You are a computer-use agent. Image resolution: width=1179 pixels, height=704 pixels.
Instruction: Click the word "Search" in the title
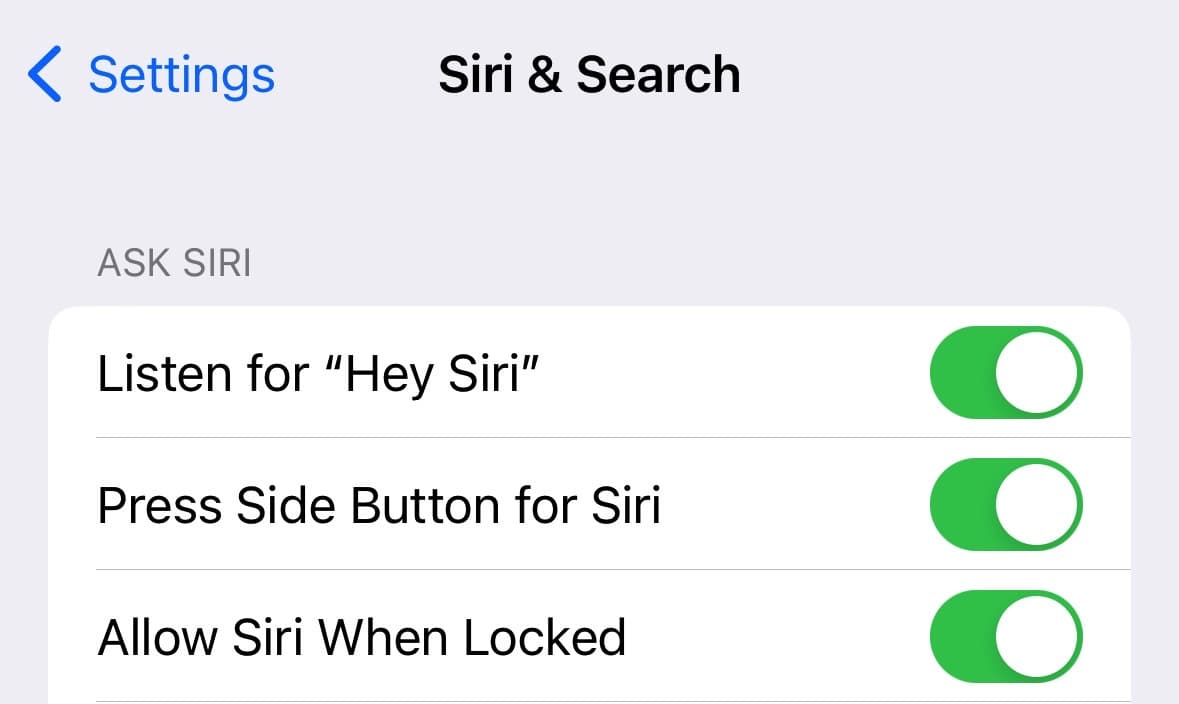click(658, 76)
